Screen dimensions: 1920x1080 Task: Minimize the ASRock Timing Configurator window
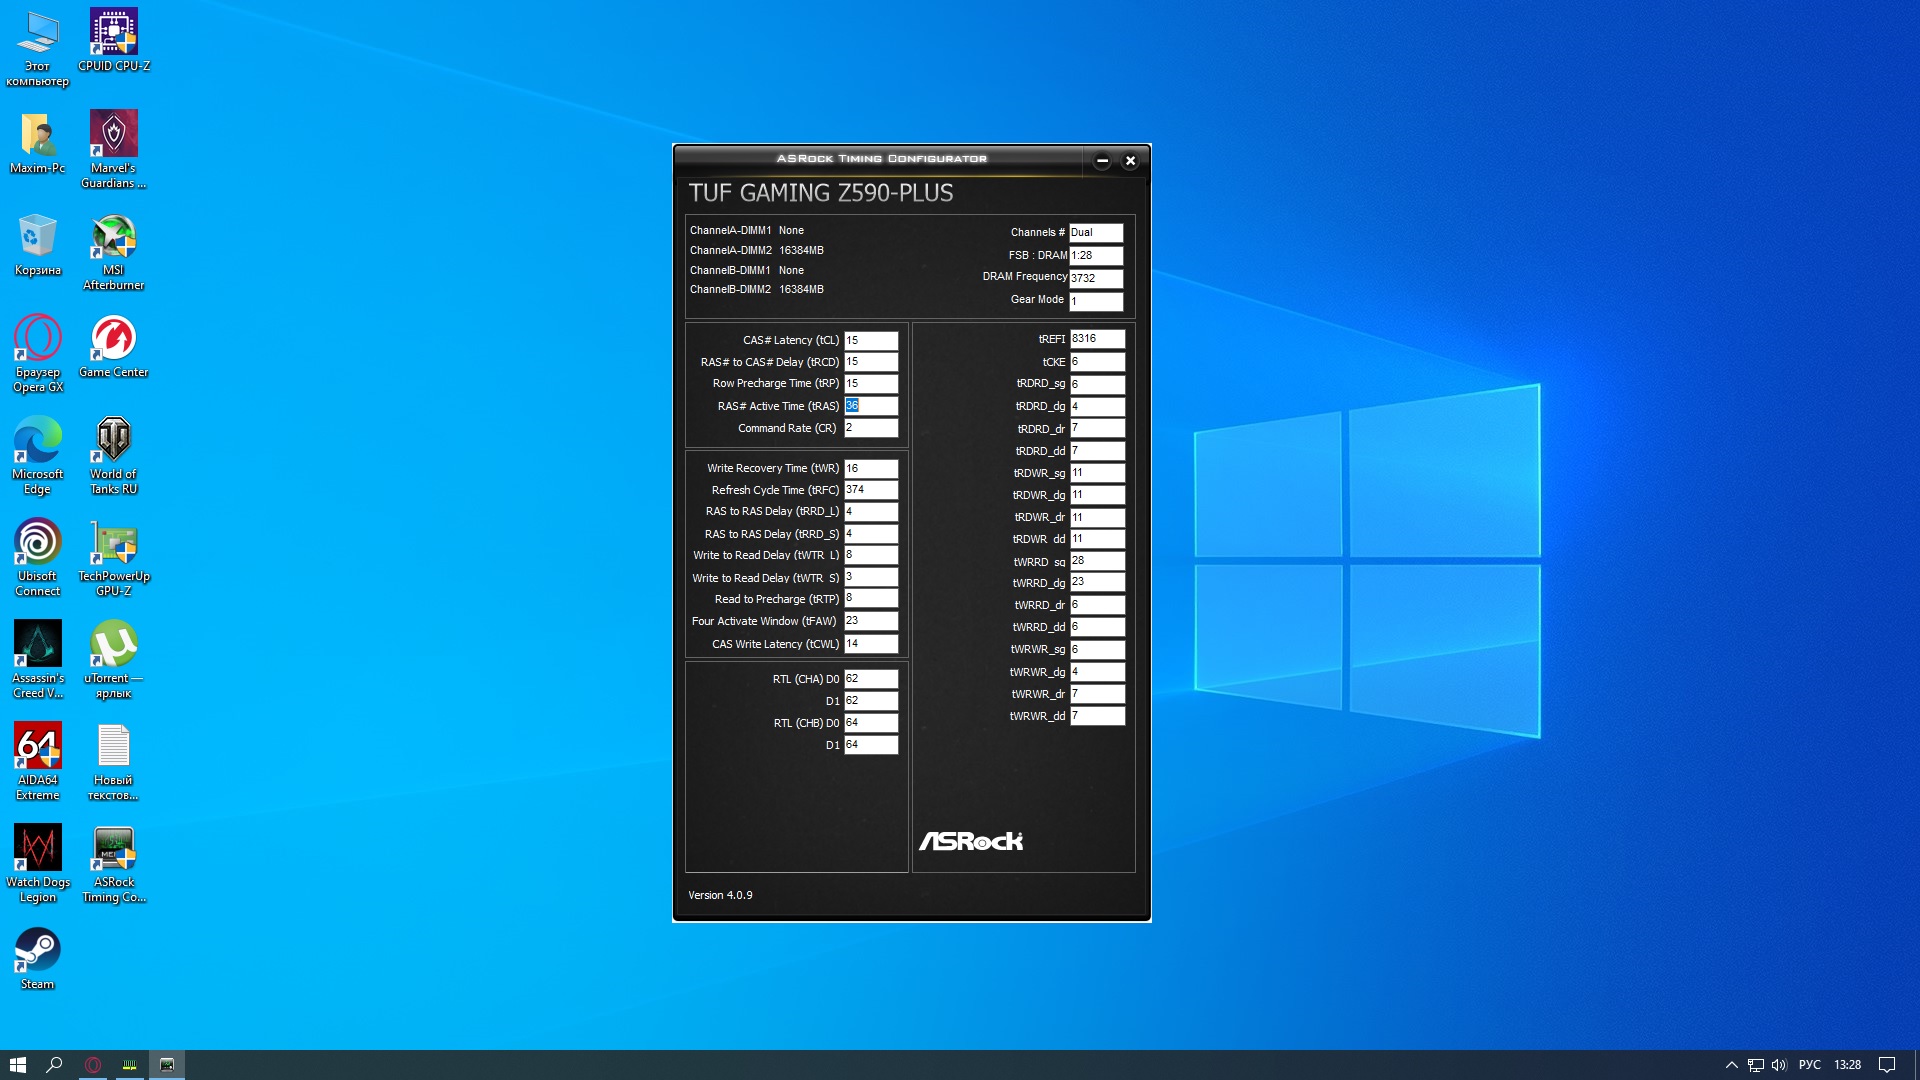click(x=1102, y=160)
